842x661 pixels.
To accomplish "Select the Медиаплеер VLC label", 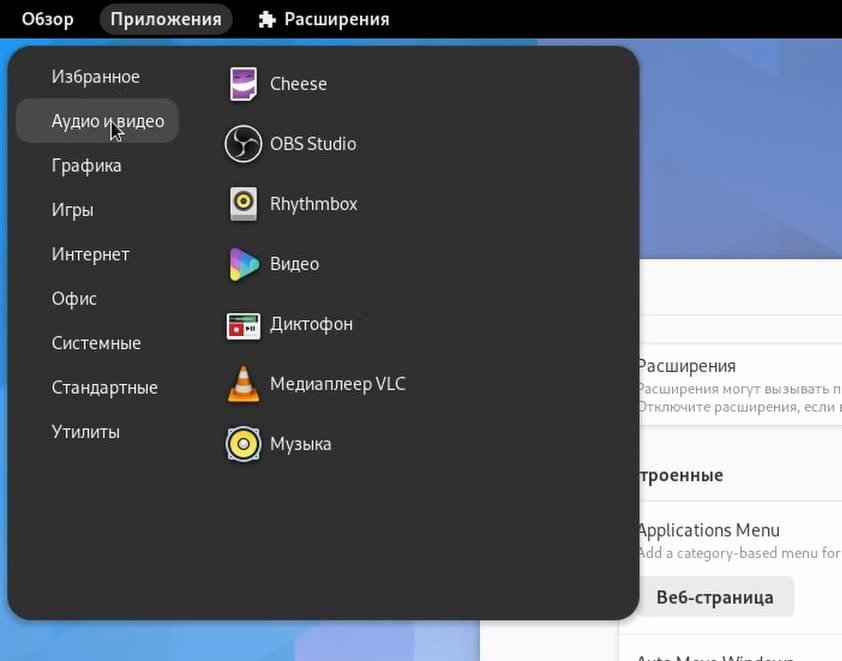I will click(x=338, y=384).
